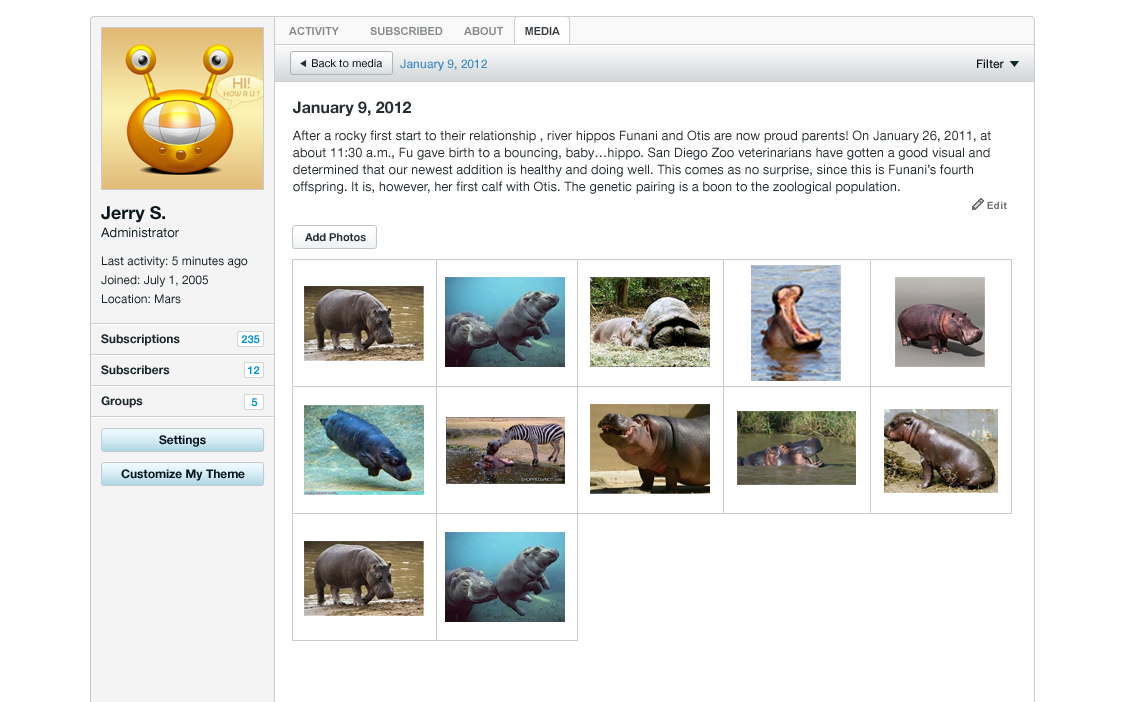1130x702 pixels.
Task: Open the Filter dropdown
Action: (x=997, y=64)
